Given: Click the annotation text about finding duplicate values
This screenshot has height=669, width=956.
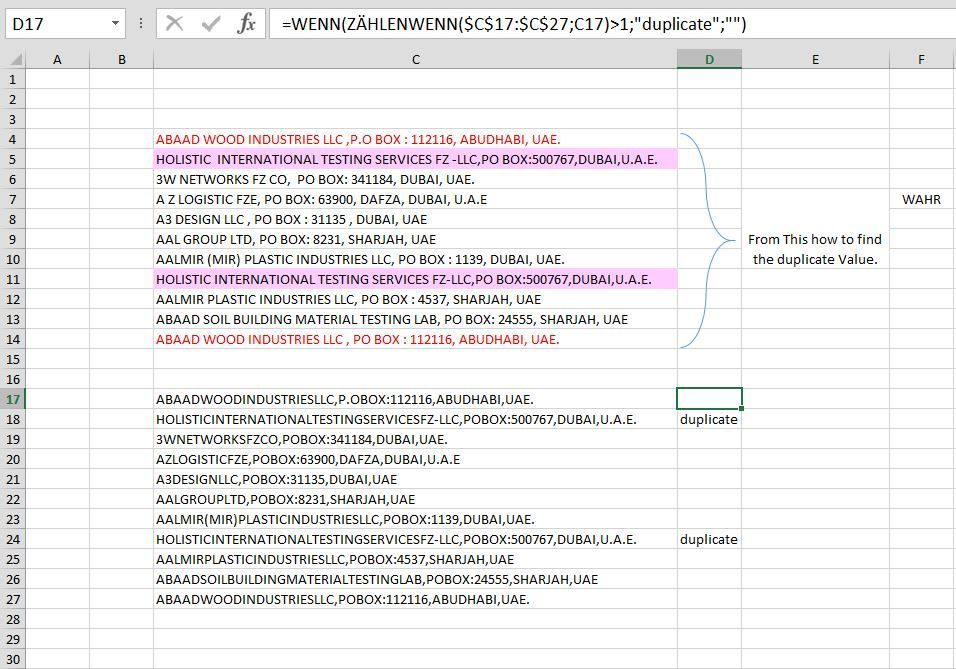Looking at the screenshot, I should coord(815,249).
